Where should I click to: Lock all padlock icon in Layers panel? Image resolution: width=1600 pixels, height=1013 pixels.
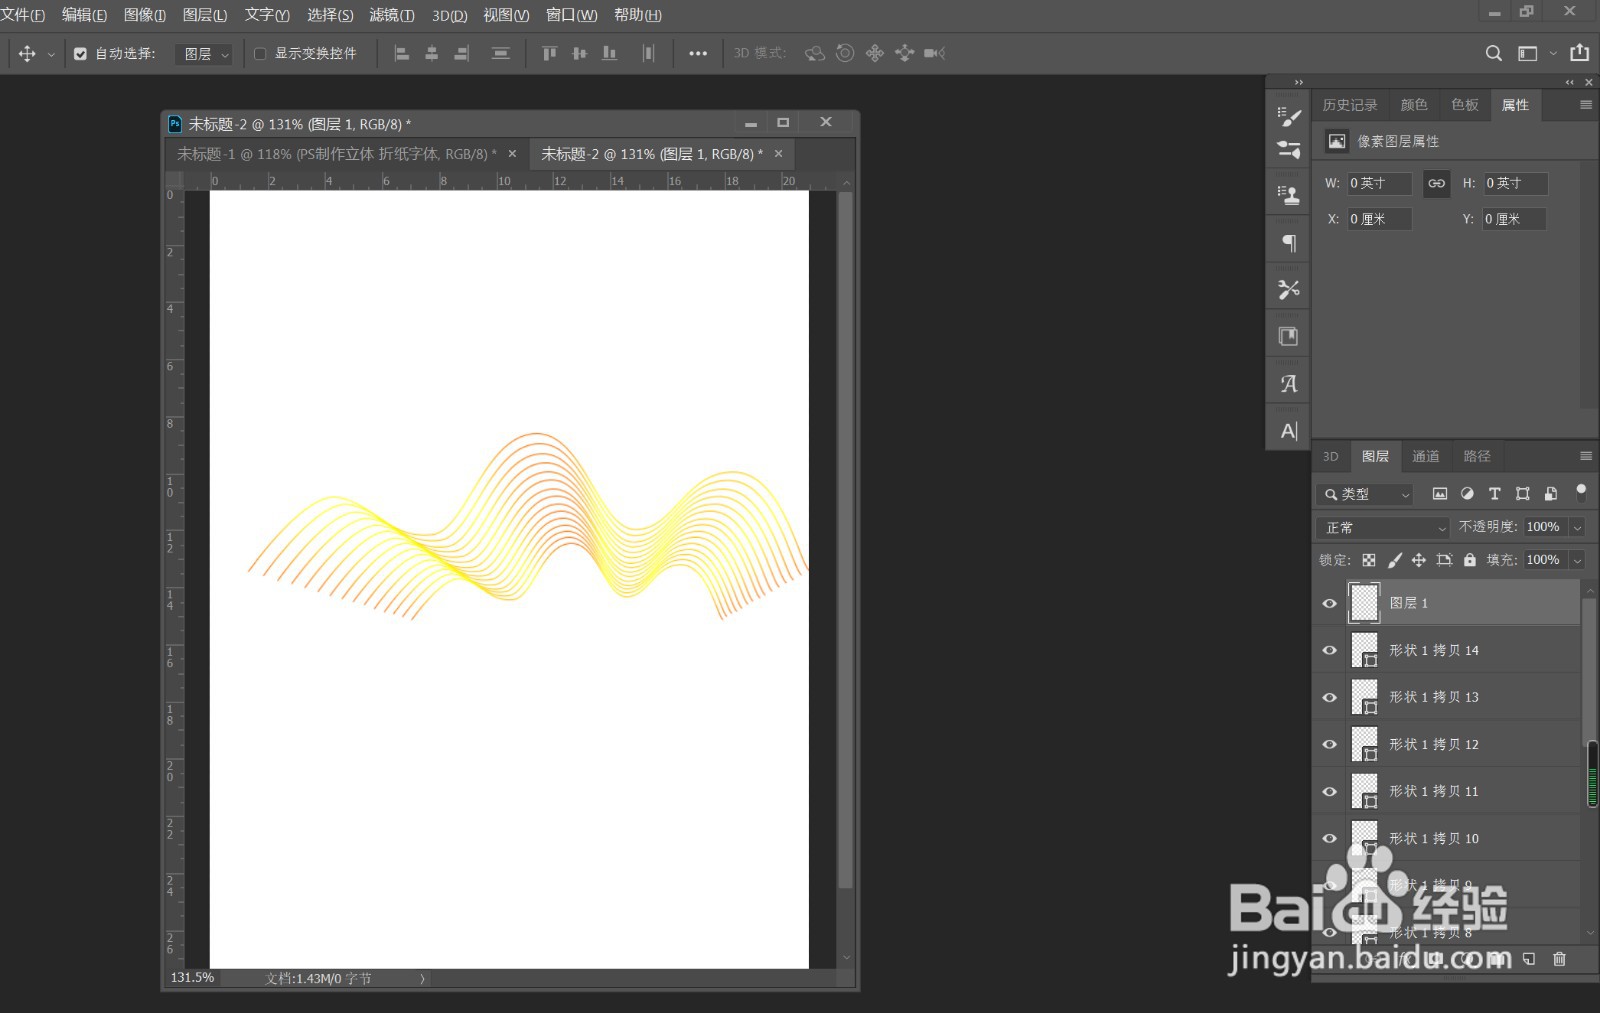pos(1469,560)
